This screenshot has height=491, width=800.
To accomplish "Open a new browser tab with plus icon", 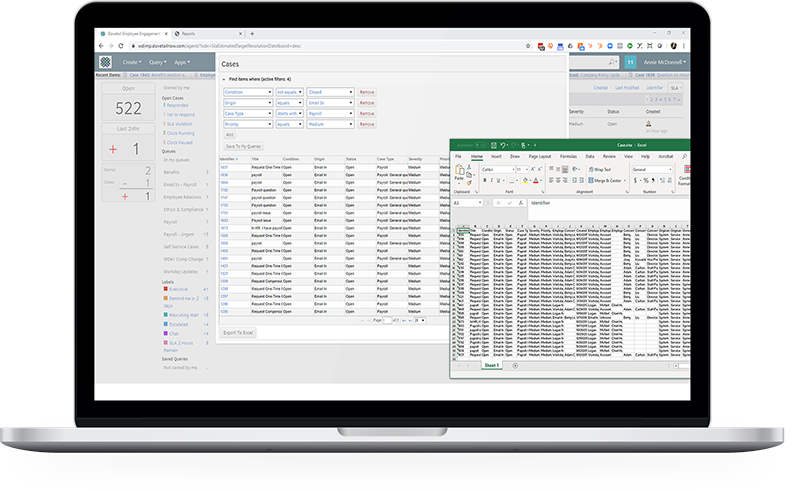I will coord(252,34).
